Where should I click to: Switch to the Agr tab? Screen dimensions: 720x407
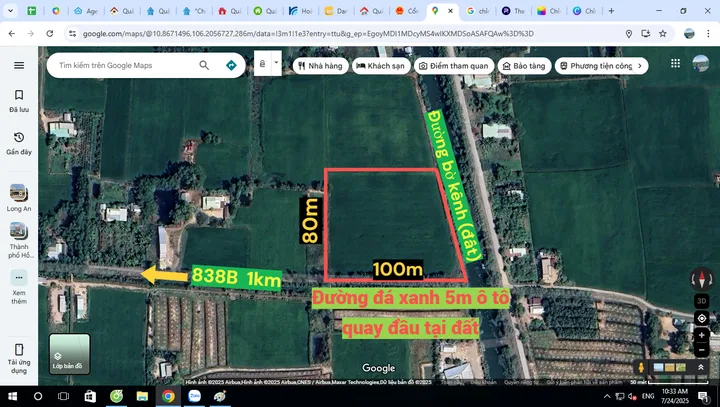(x=86, y=11)
